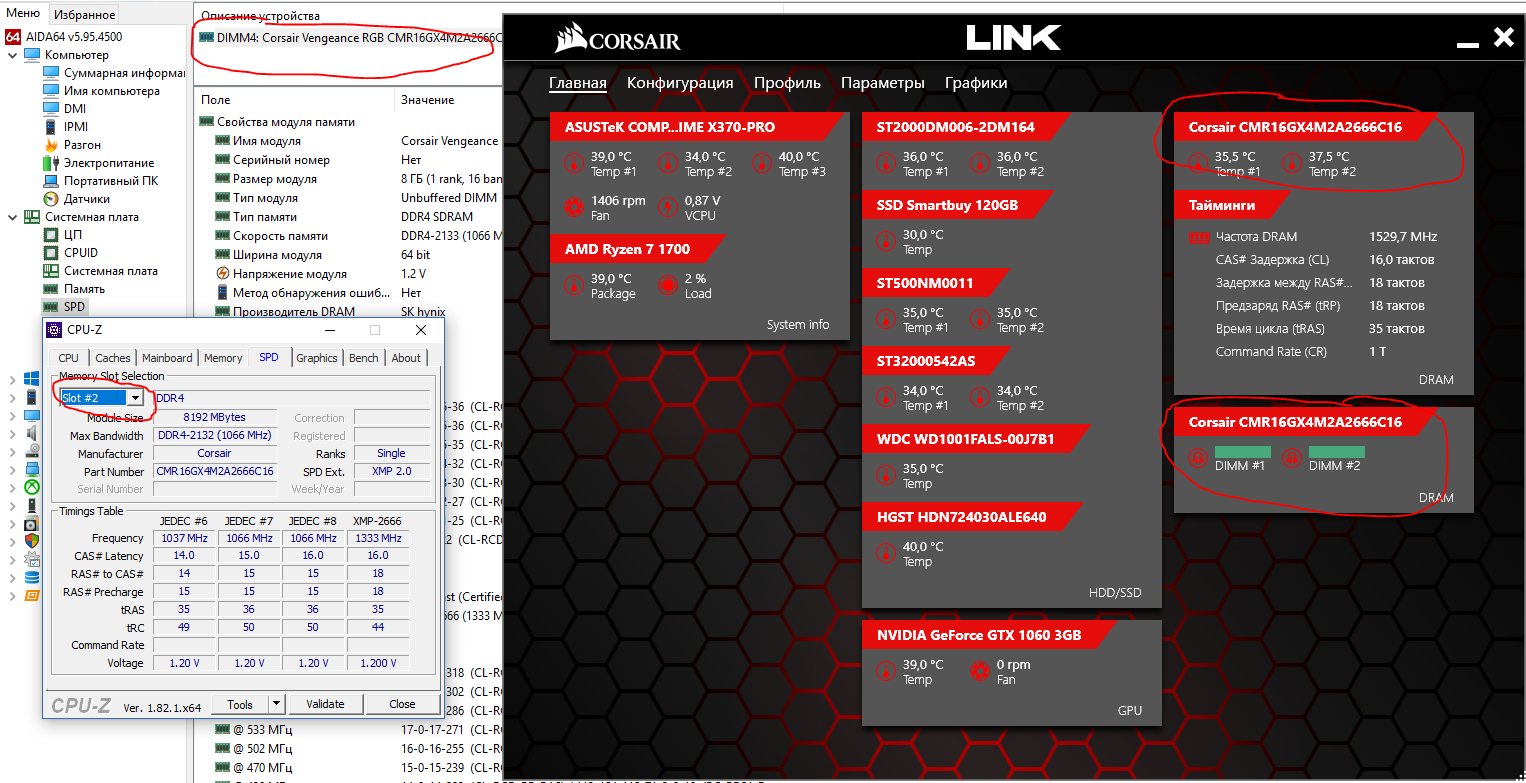The width and height of the screenshot is (1526, 783).
Task: Open the Конфигурация tab in Corsair Link
Action: 680,83
